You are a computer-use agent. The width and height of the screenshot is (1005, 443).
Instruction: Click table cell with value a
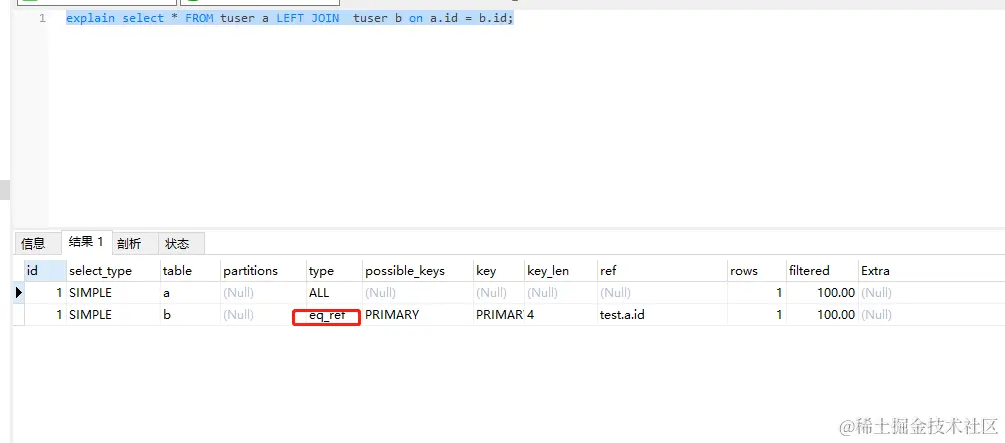(x=190, y=293)
